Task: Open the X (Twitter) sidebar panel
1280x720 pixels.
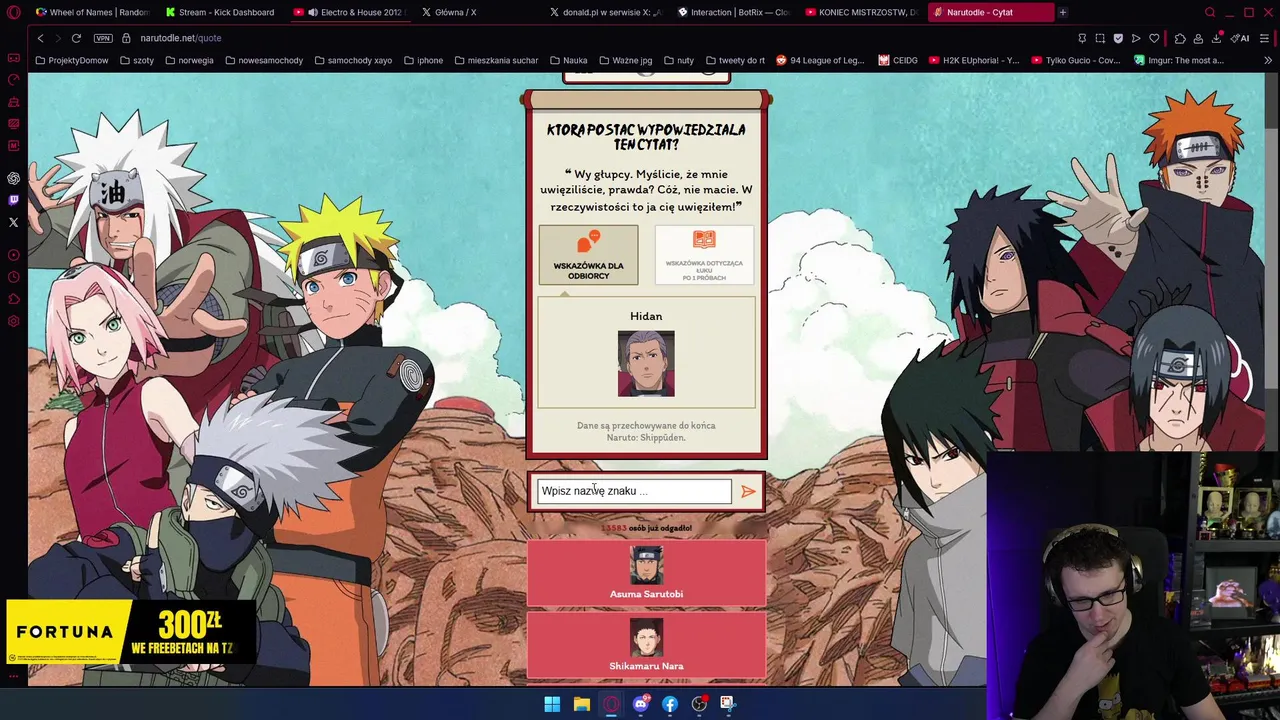Action: (13, 222)
